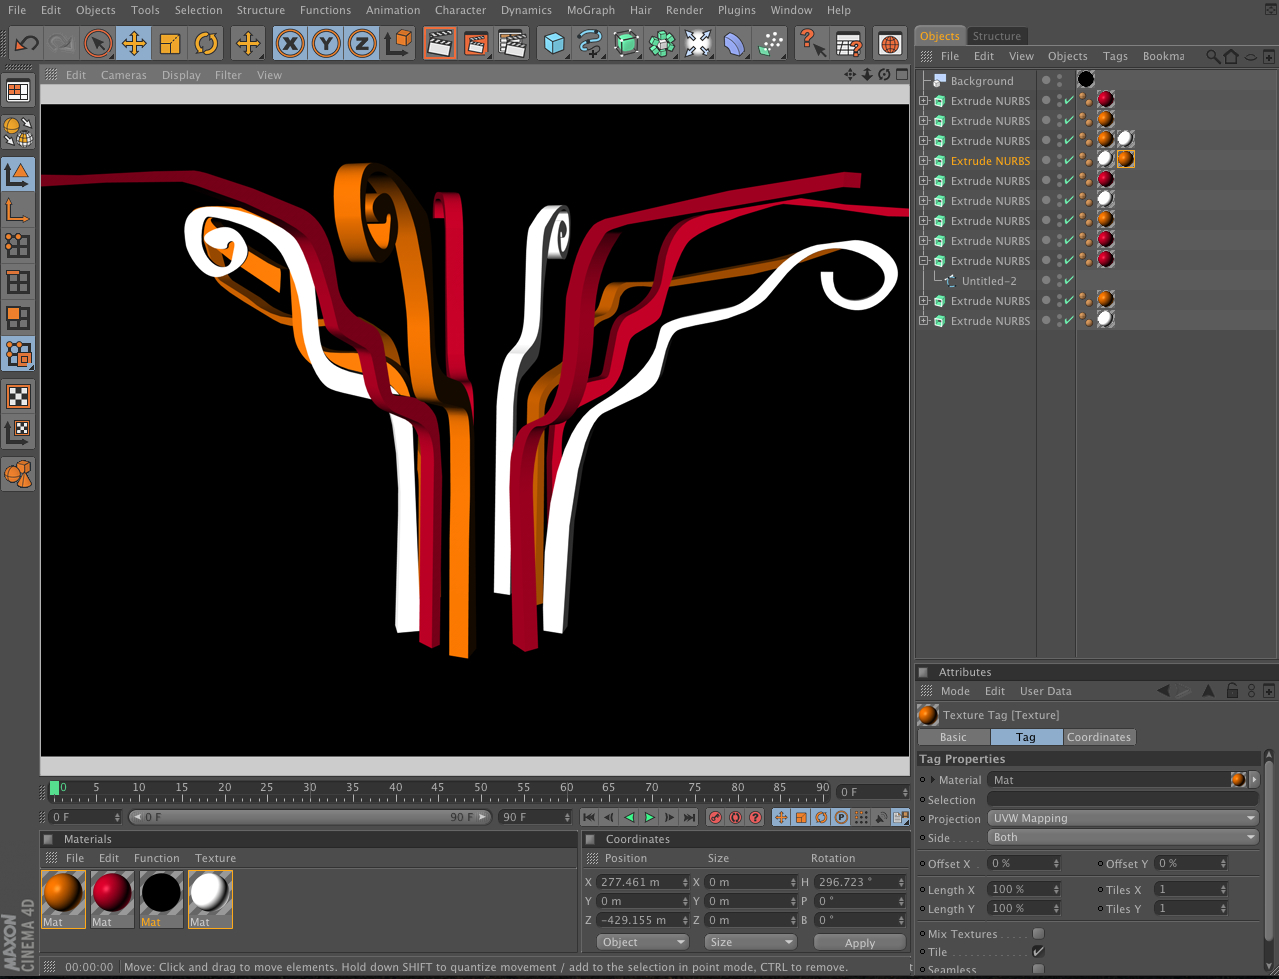Toggle the Z axis lock

pyautogui.click(x=361, y=44)
